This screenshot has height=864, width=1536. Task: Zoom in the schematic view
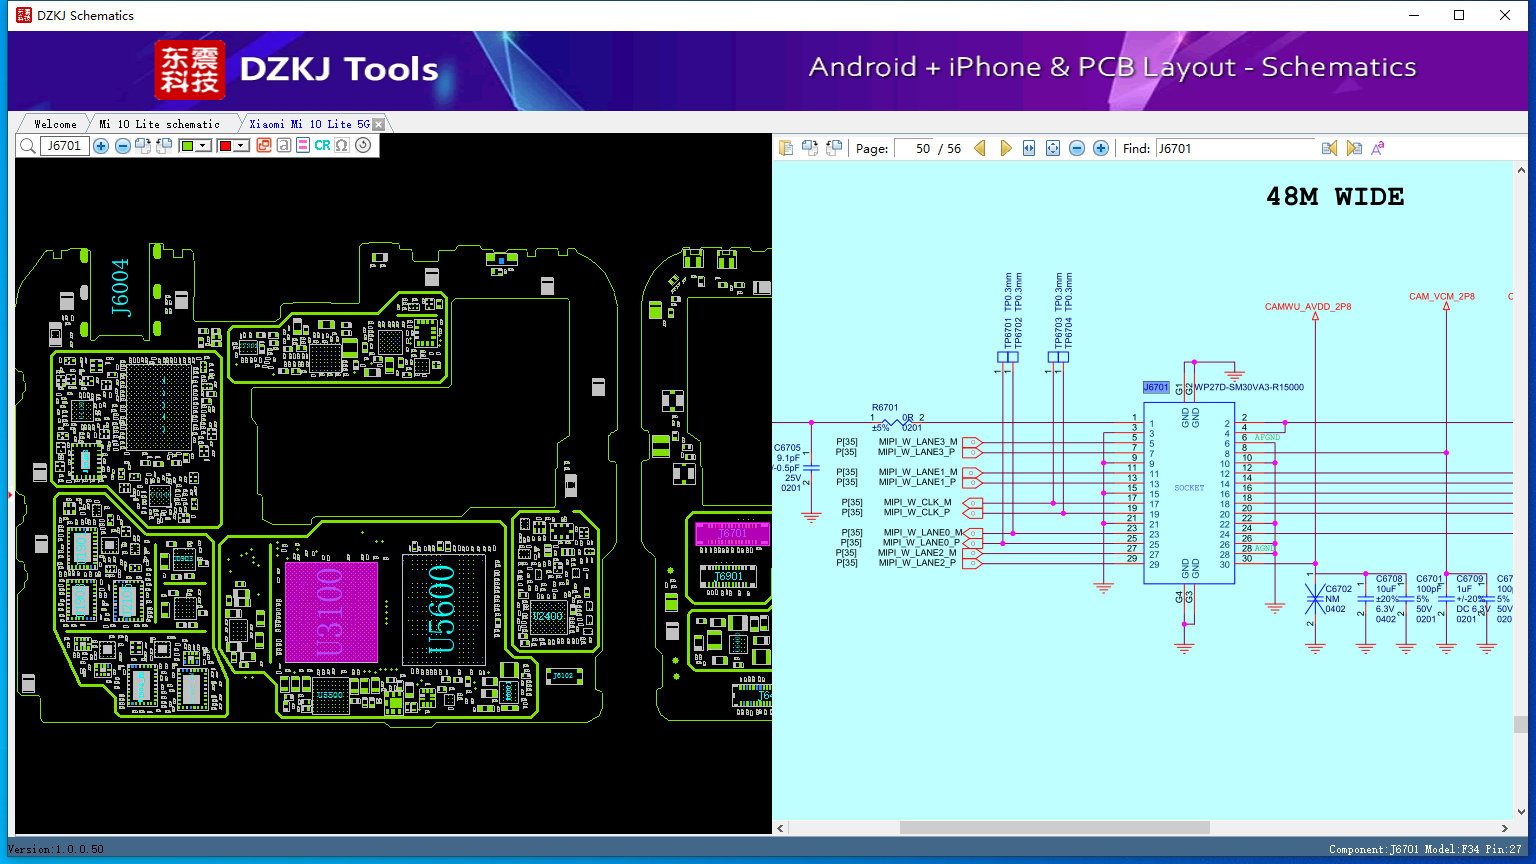click(1101, 148)
